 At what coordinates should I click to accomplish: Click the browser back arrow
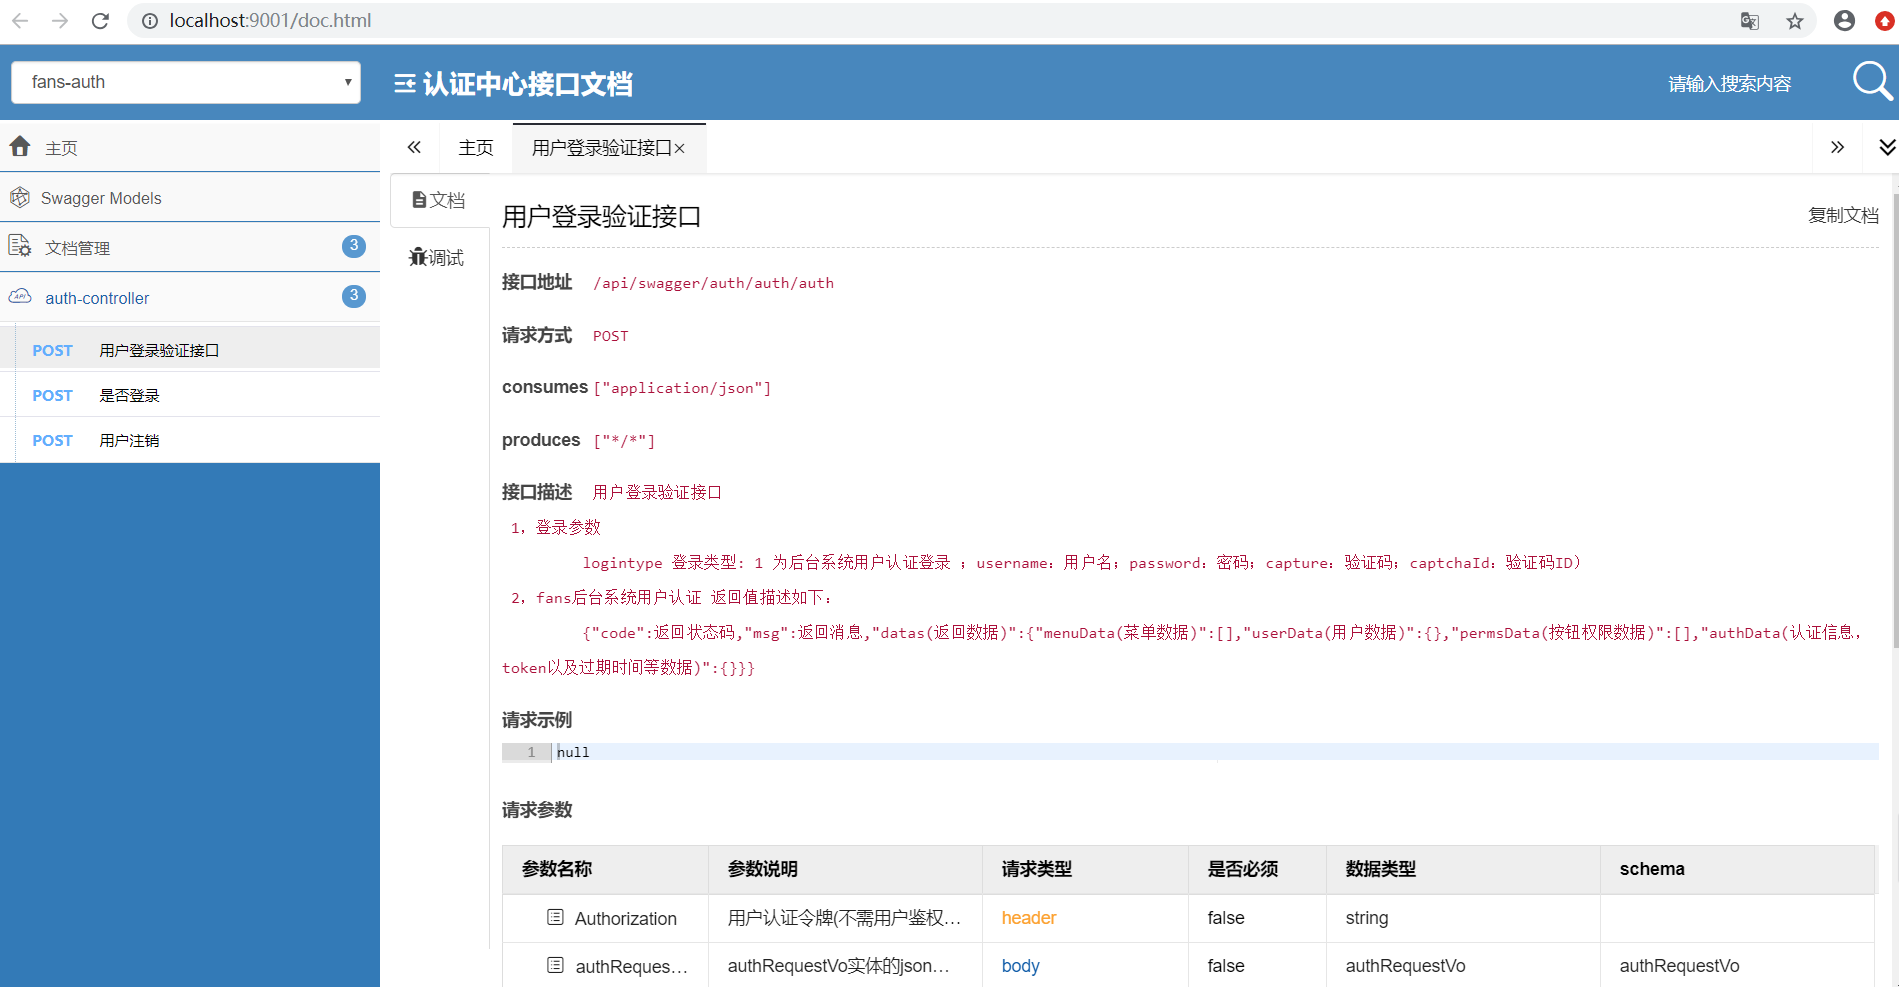pyautogui.click(x=20, y=20)
